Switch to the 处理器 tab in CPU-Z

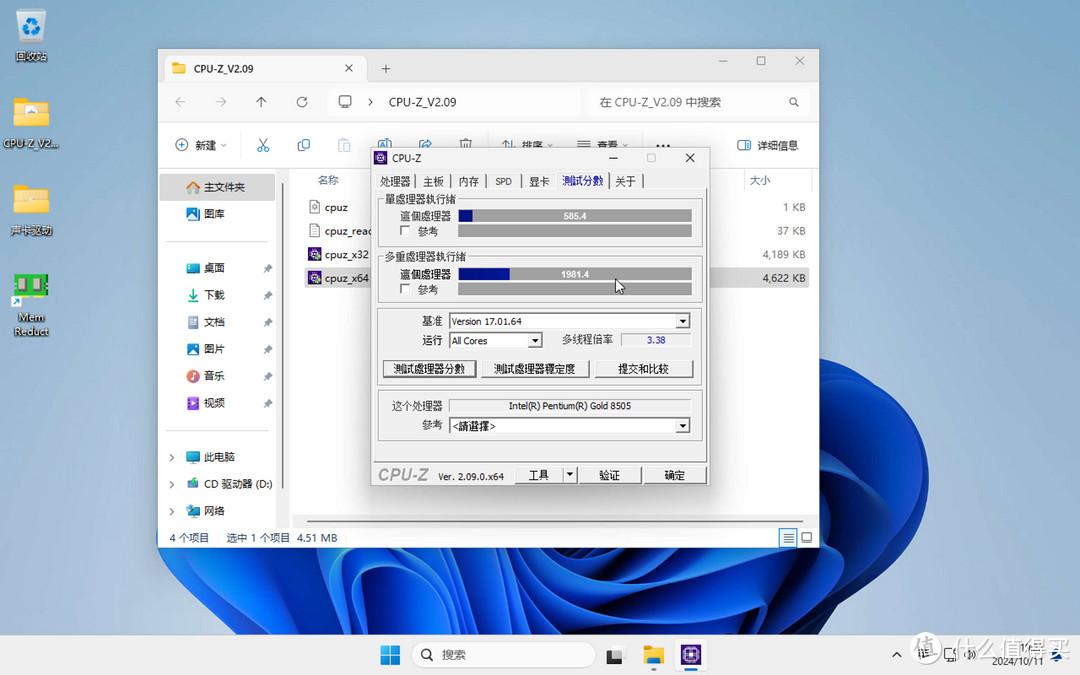tap(396, 181)
